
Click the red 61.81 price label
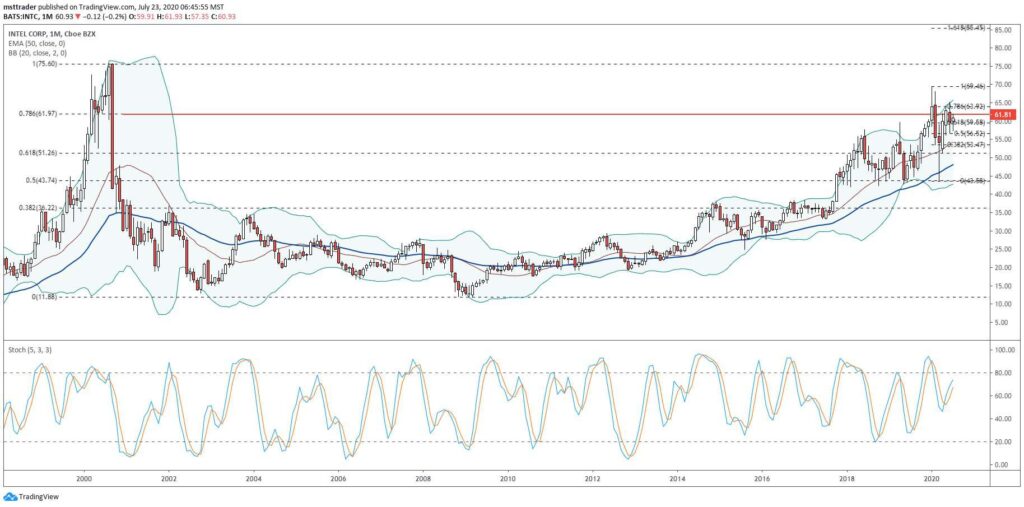point(1003,114)
